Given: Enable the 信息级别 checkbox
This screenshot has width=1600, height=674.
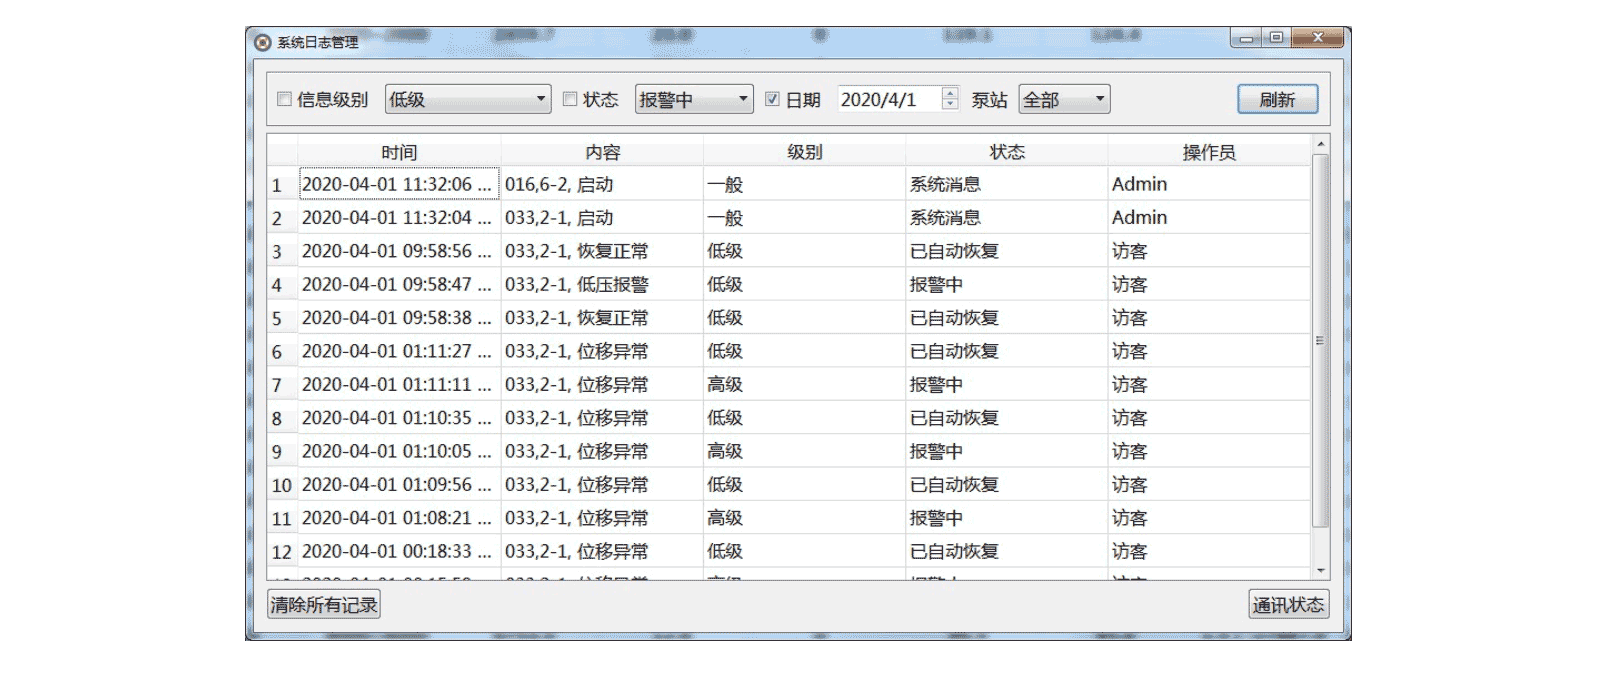Looking at the screenshot, I should [284, 99].
